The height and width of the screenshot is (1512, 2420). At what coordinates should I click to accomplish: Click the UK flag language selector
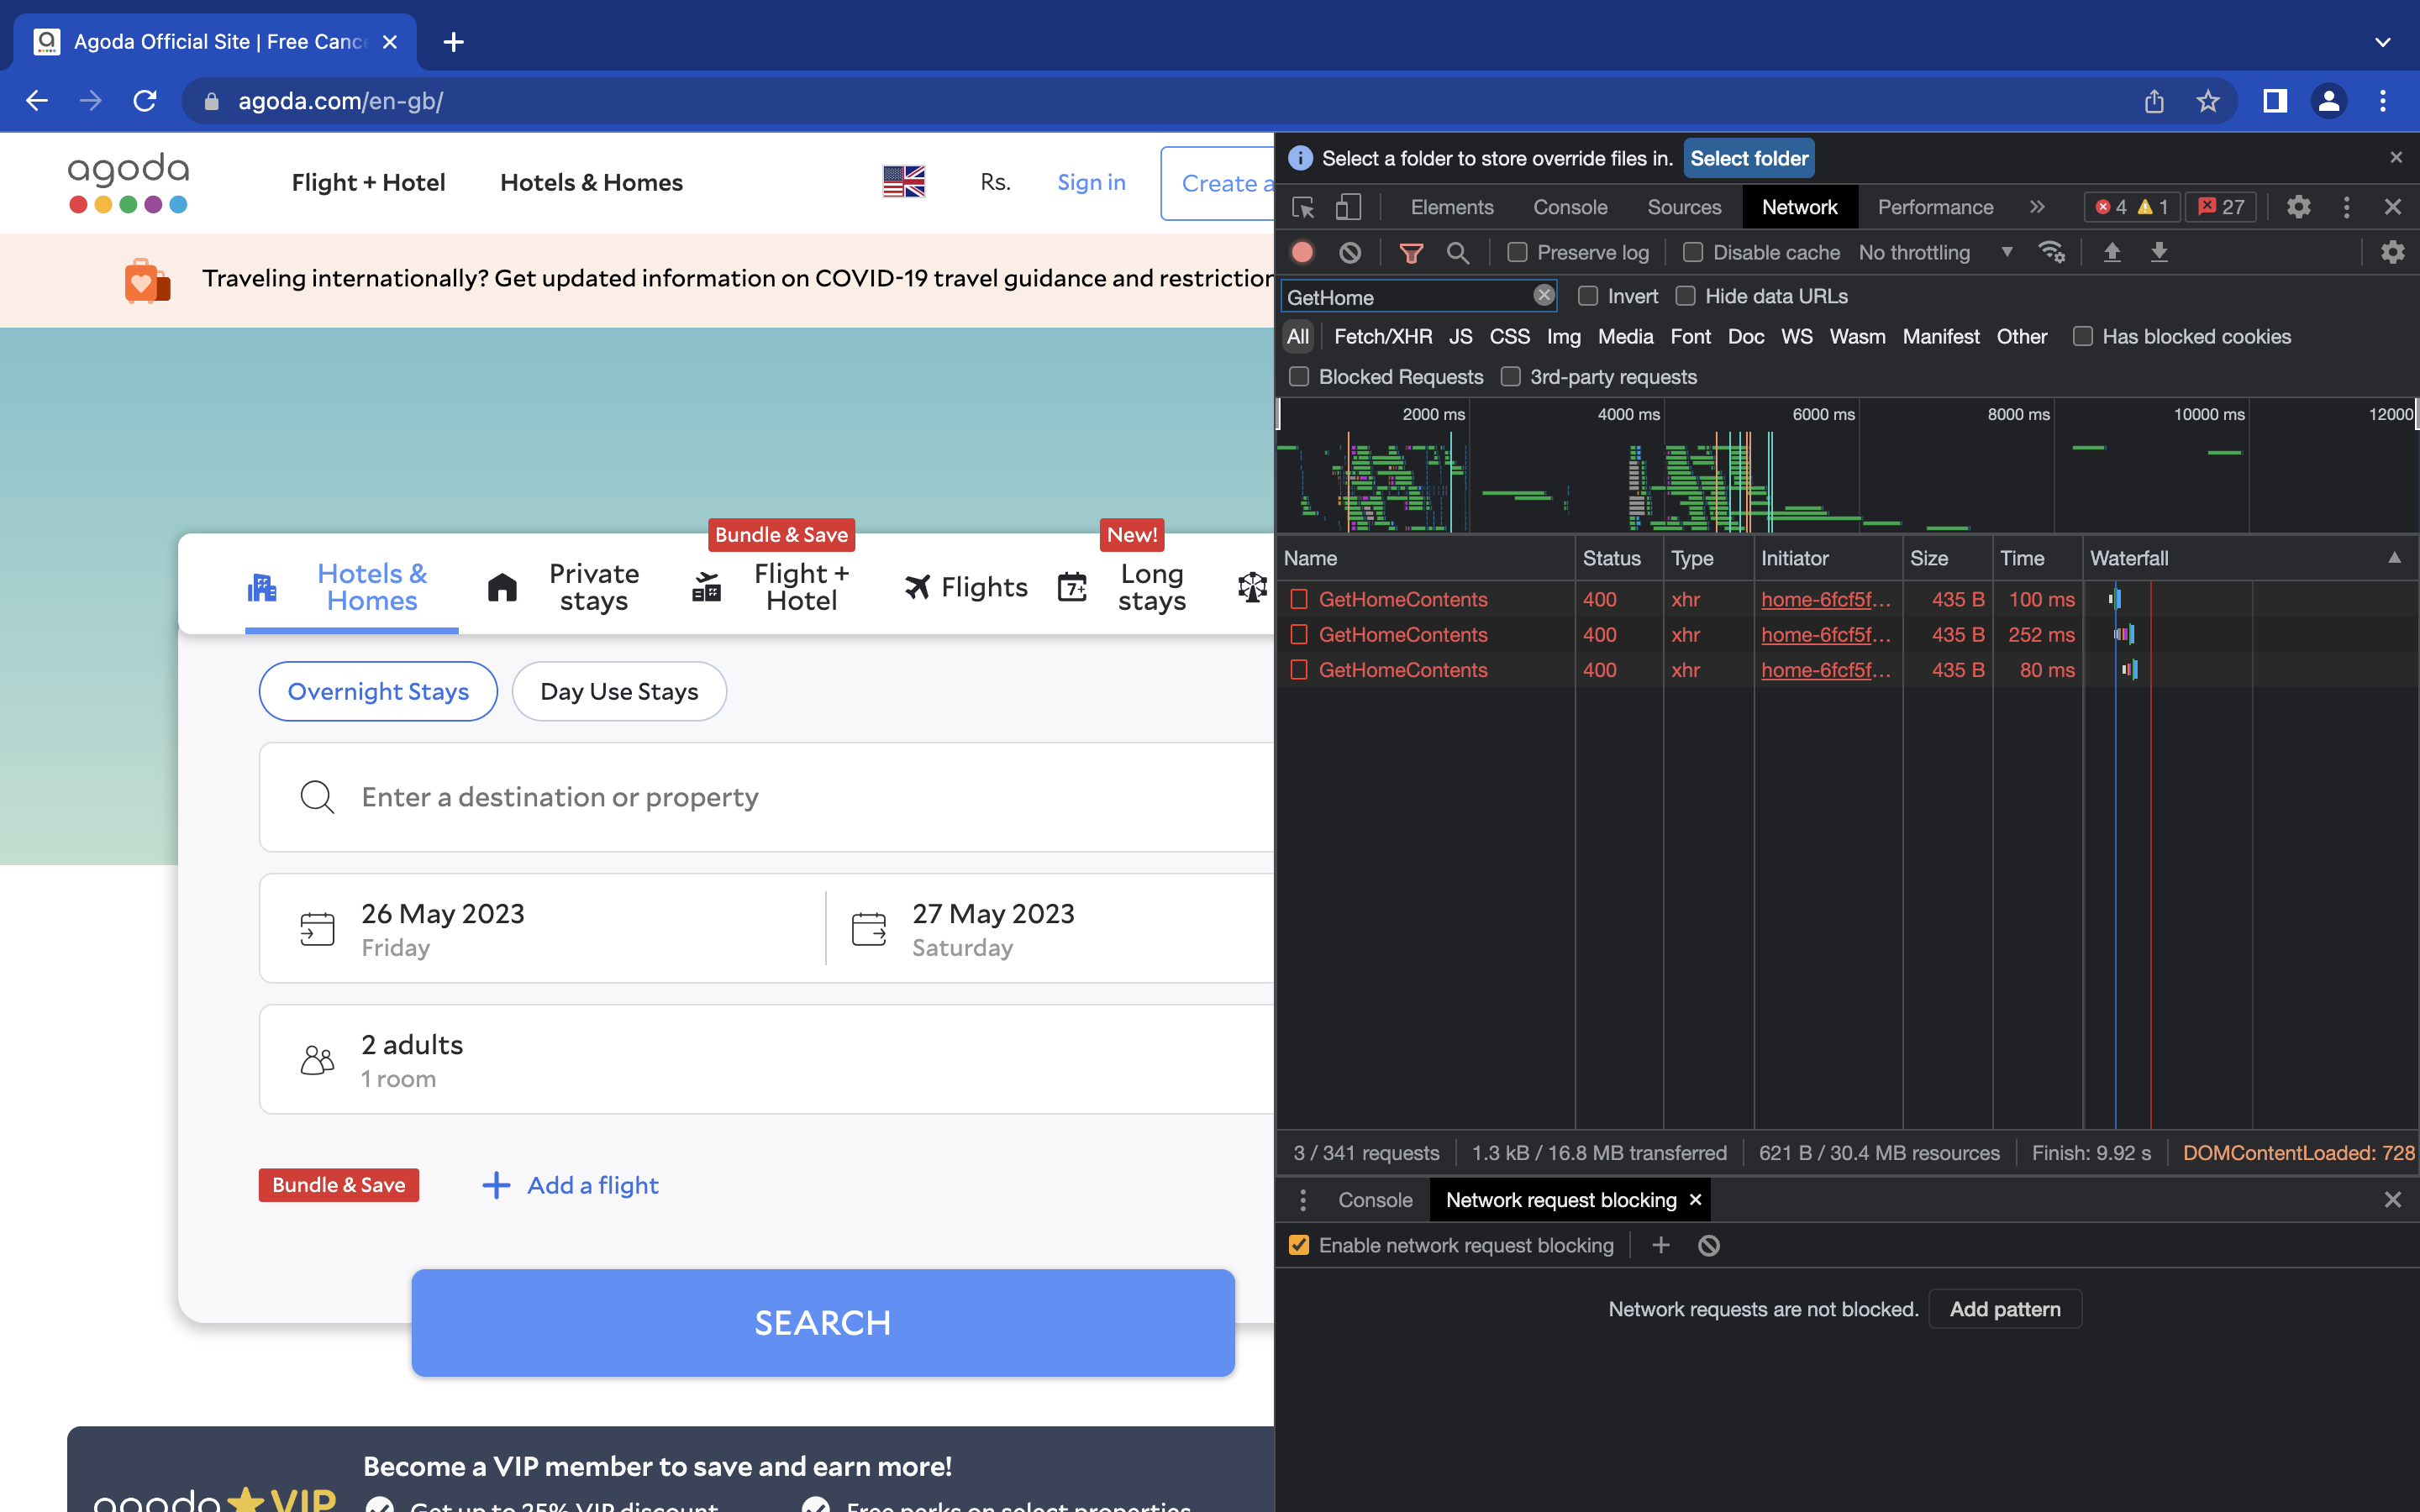point(904,182)
